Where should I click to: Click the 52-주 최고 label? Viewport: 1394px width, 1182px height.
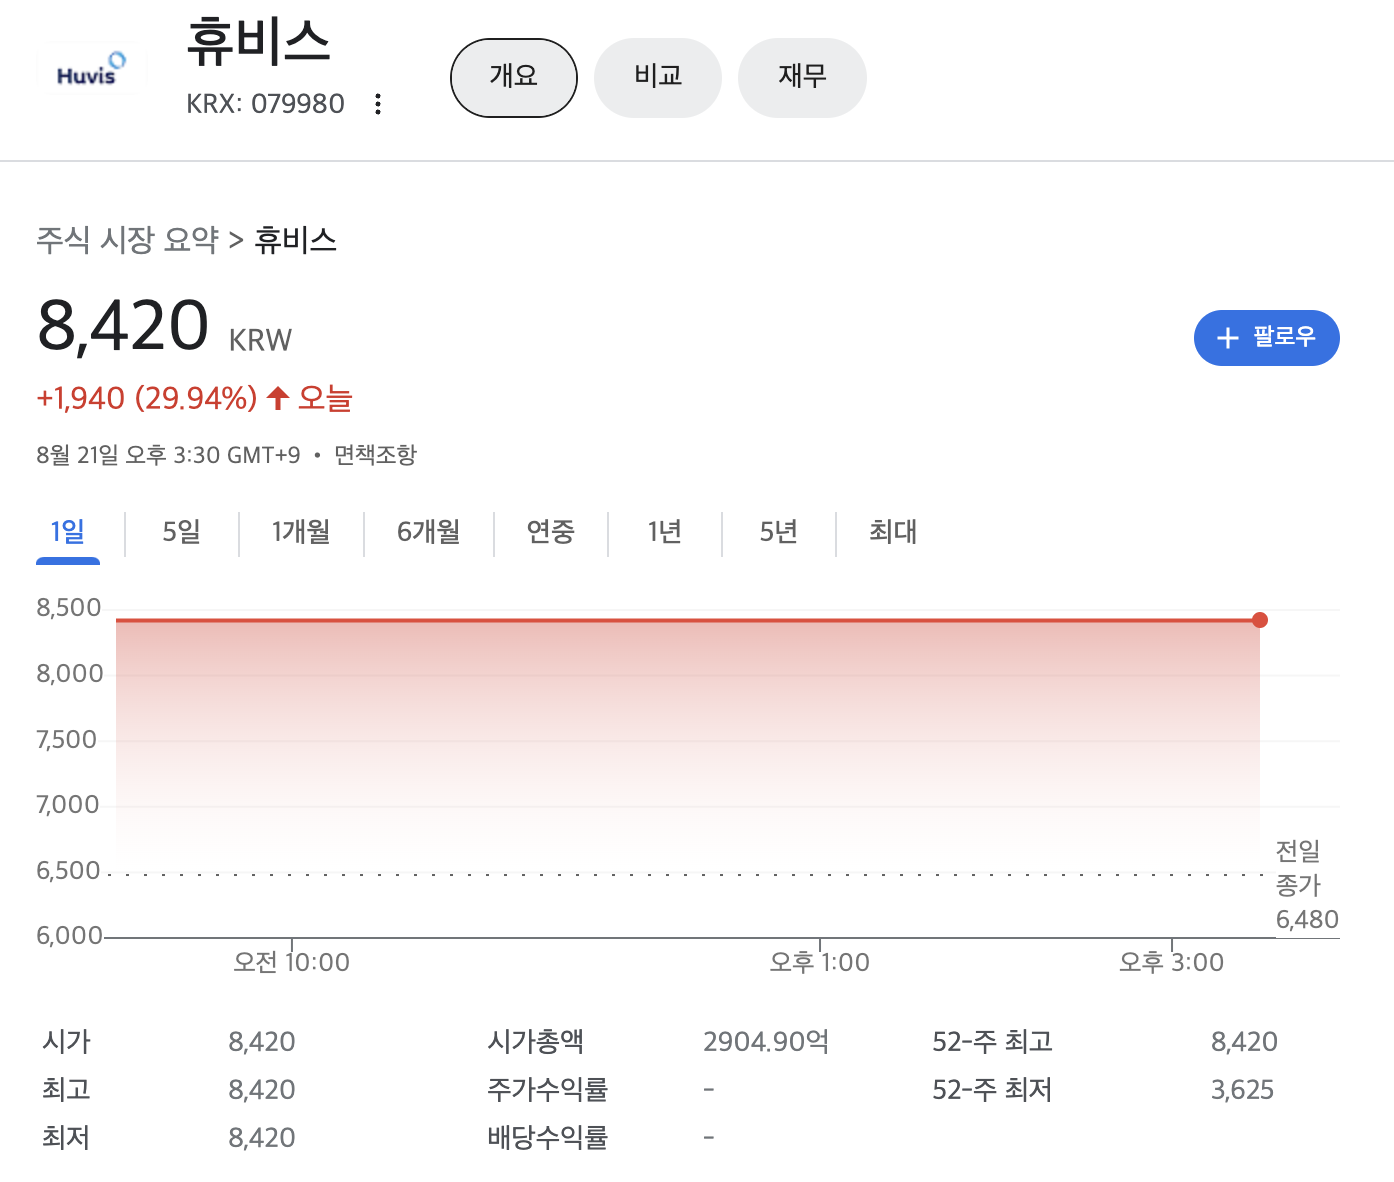point(992,1042)
